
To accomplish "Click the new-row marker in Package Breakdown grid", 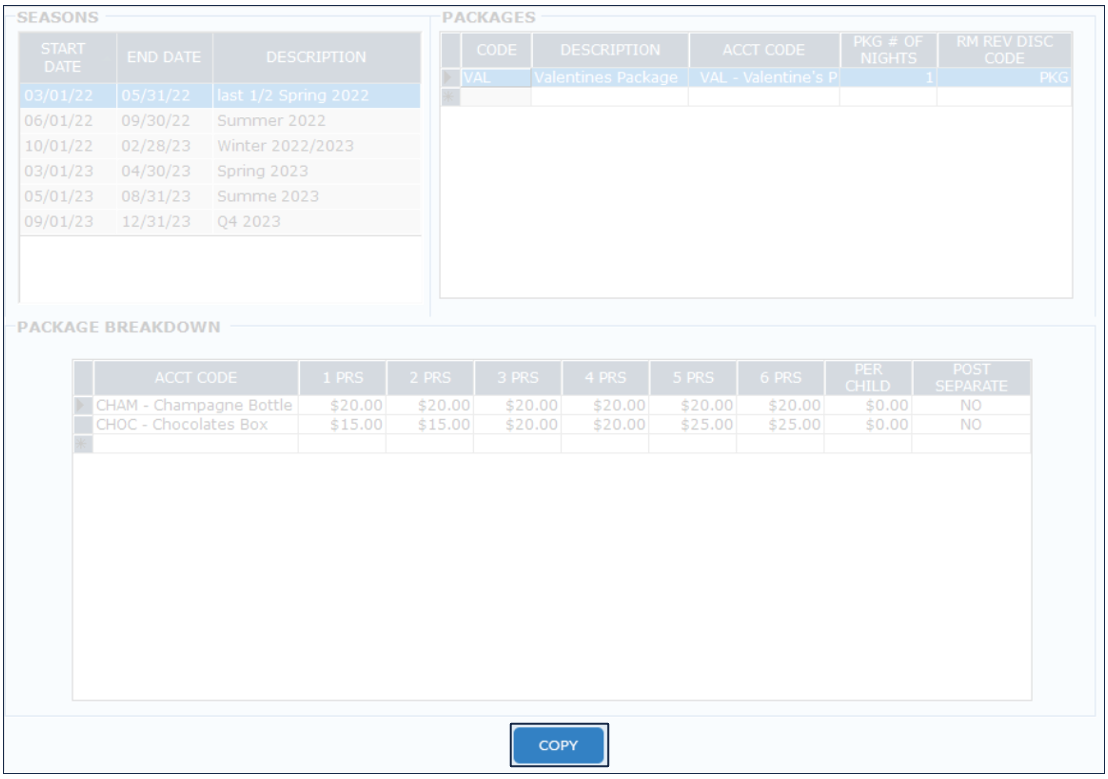I will pos(83,444).
